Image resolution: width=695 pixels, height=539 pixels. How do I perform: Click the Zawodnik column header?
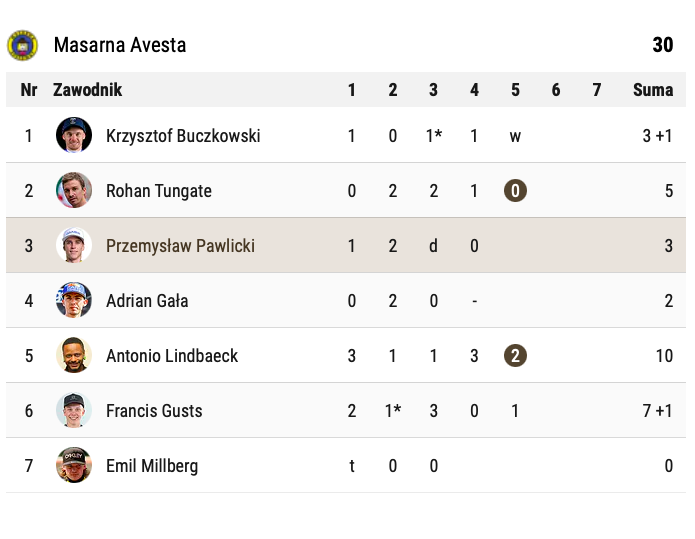(x=87, y=90)
